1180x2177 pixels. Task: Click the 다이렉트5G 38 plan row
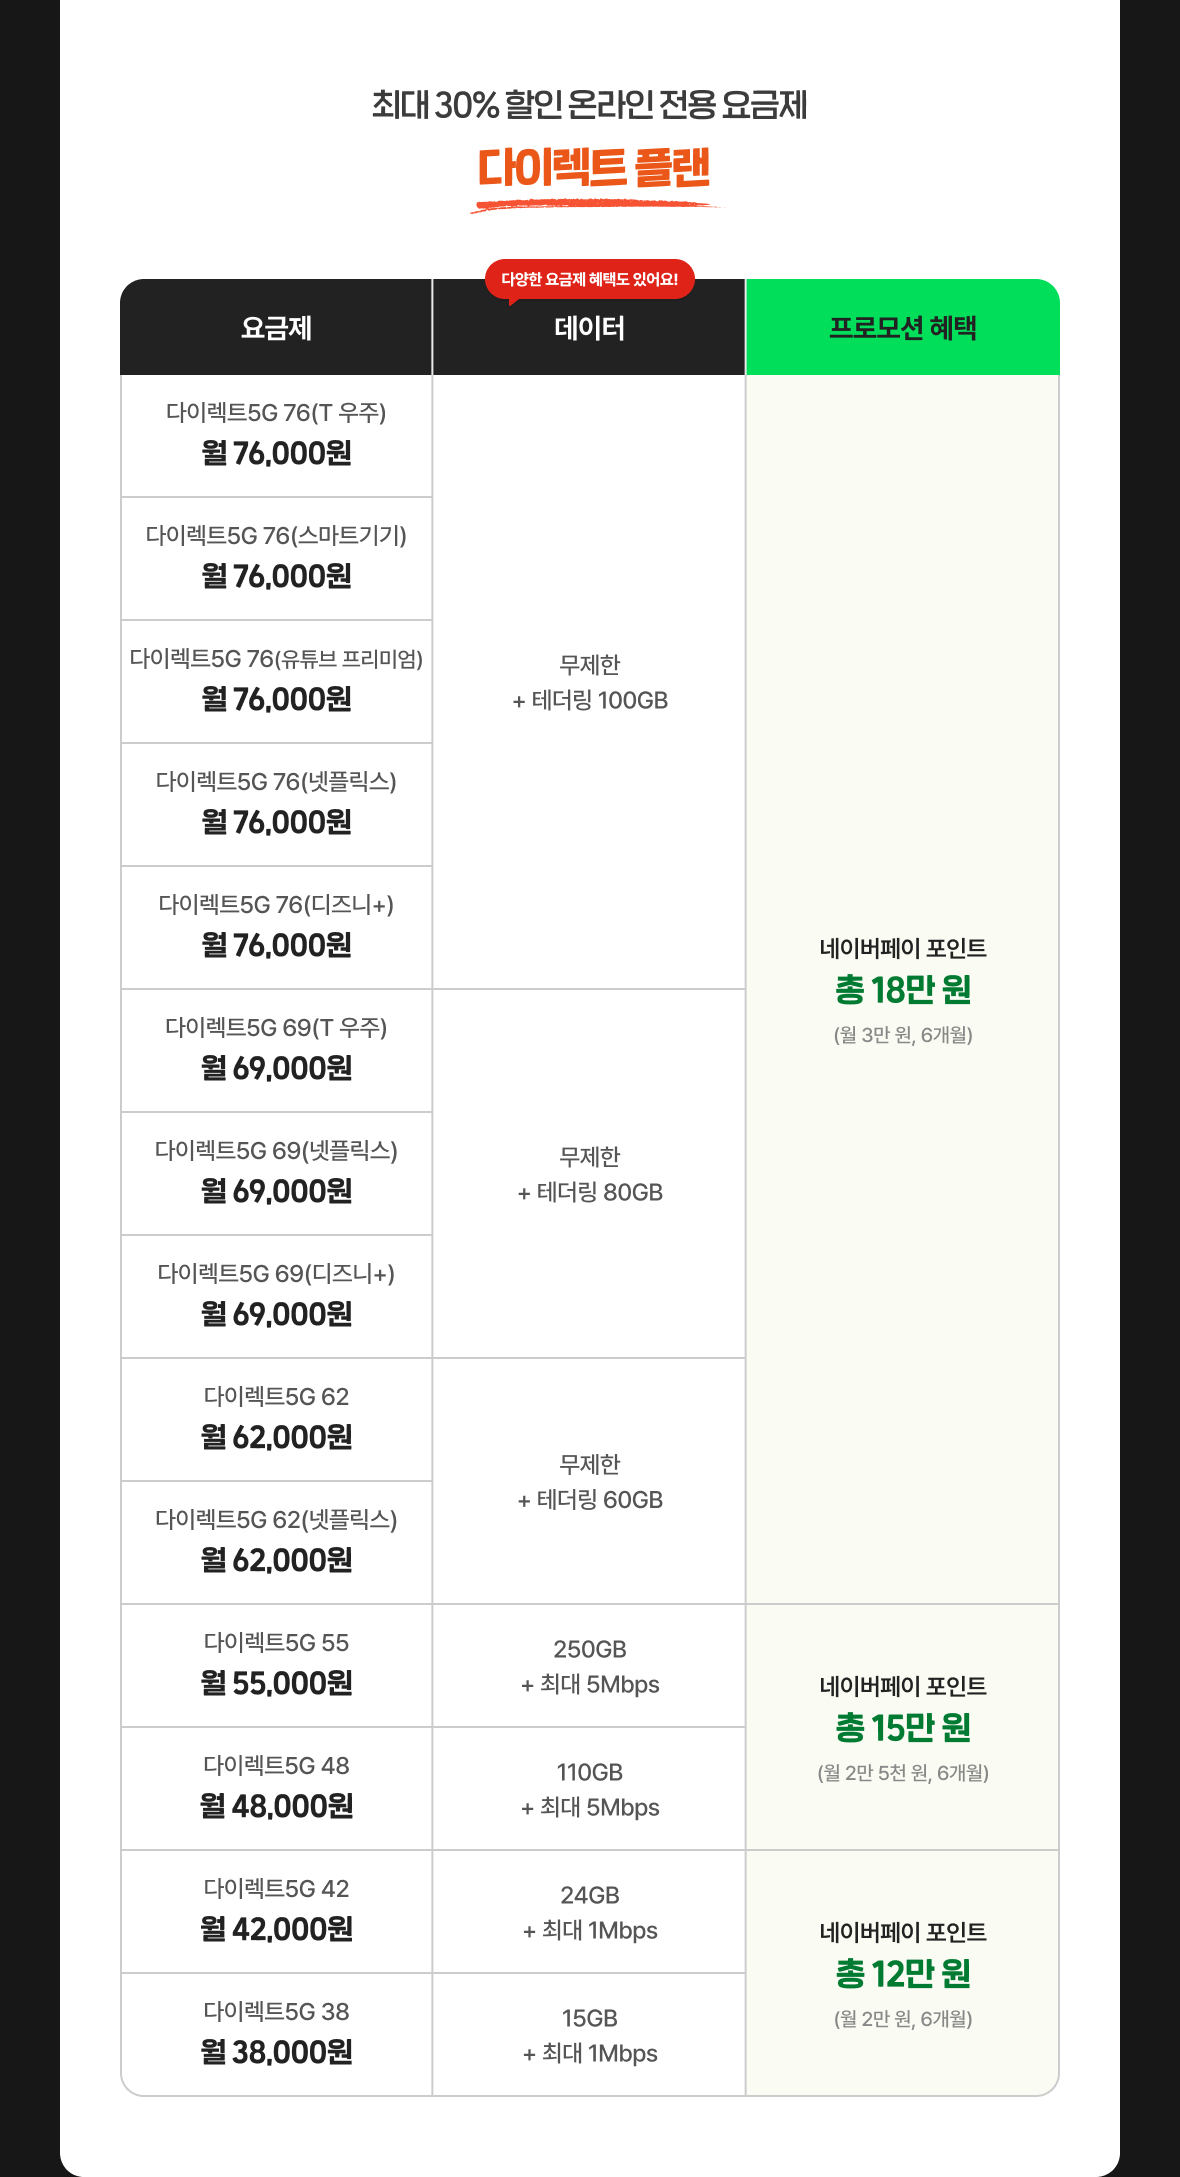[x=276, y=2034]
